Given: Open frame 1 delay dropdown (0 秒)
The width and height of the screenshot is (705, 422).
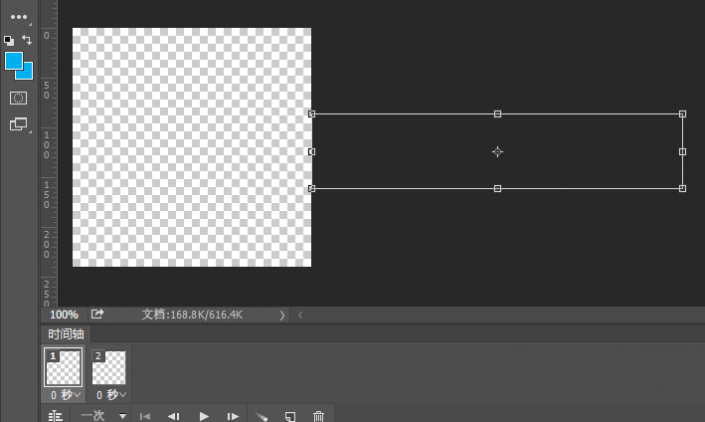Looking at the screenshot, I should tap(65, 395).
